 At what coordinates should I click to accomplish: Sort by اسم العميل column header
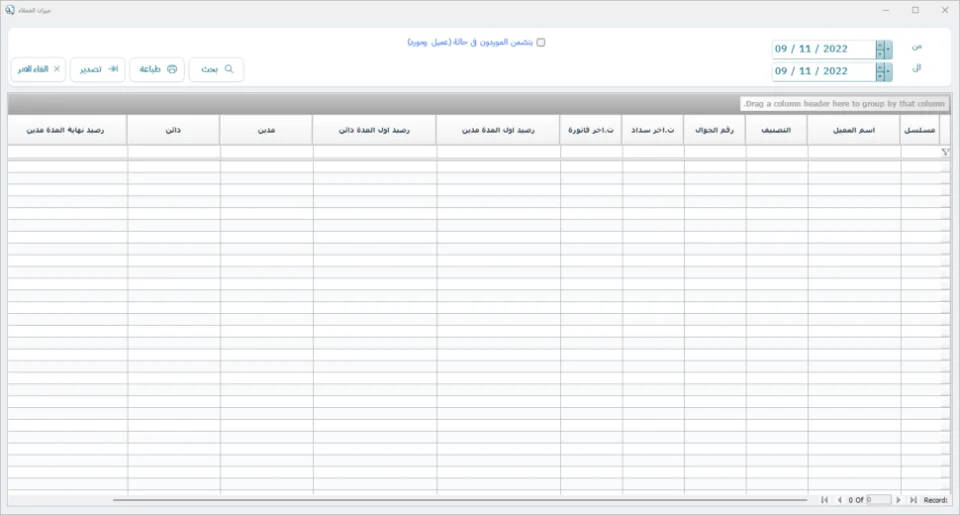[x=853, y=130]
